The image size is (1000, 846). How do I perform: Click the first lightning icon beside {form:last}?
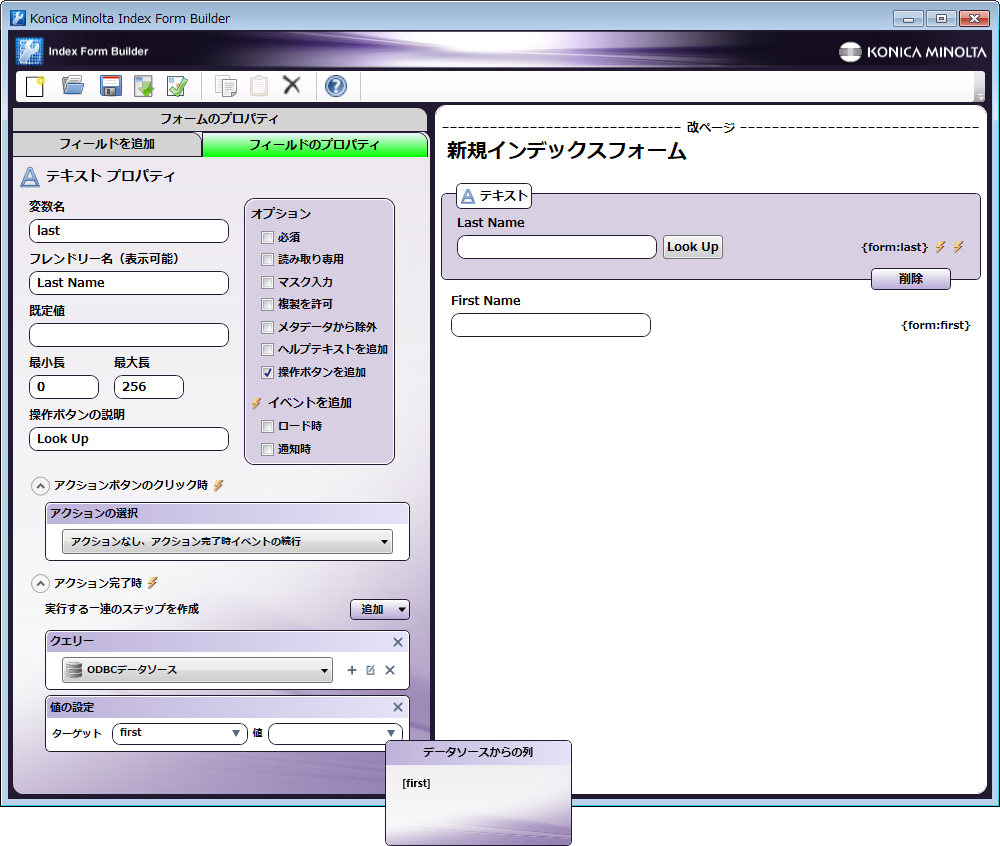tap(941, 247)
